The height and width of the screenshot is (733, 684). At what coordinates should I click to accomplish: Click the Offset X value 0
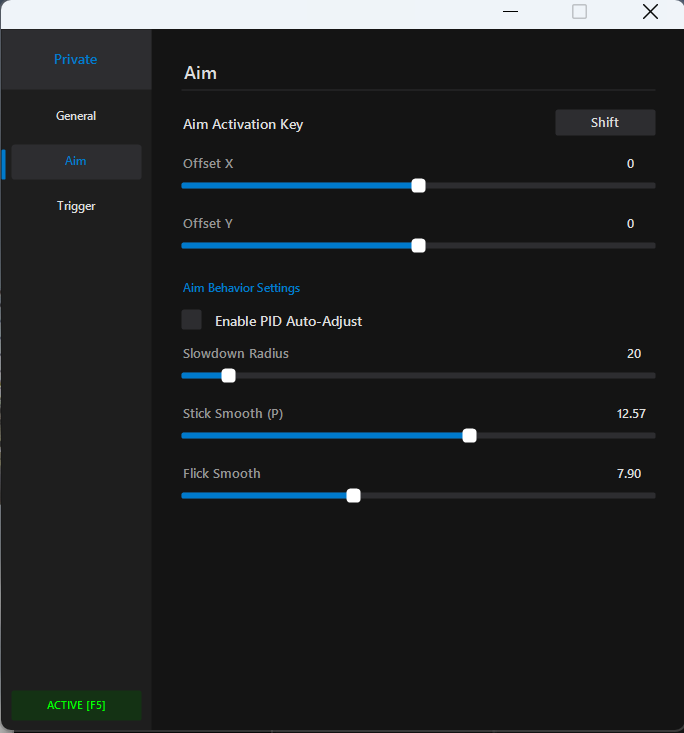click(630, 163)
